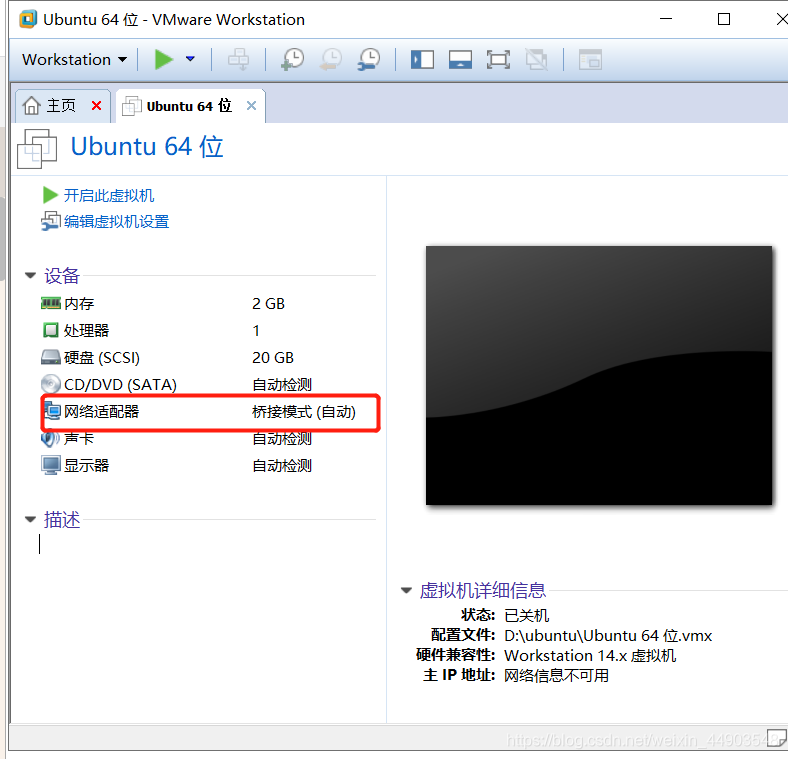788x759 pixels.
Task: Click the console view toolbar icon
Action: click(590, 59)
